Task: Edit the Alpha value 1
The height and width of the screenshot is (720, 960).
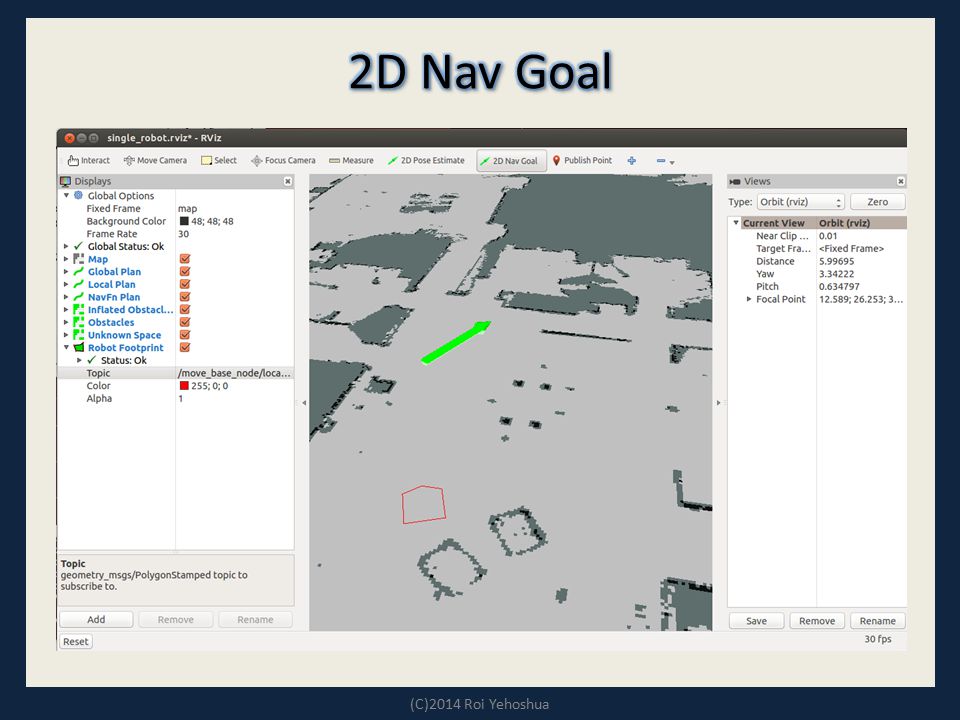Action: click(181, 399)
